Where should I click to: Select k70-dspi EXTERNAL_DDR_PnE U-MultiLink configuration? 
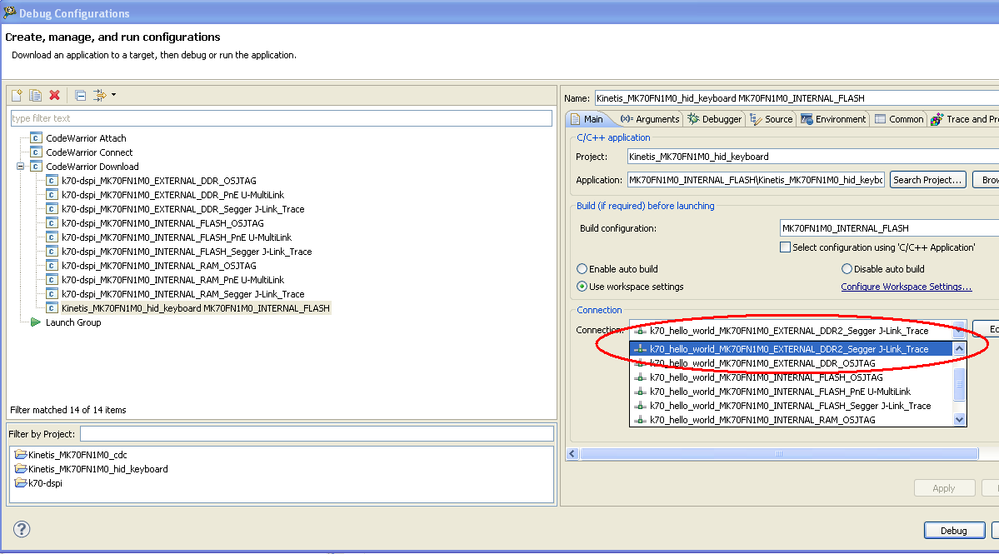click(173, 195)
